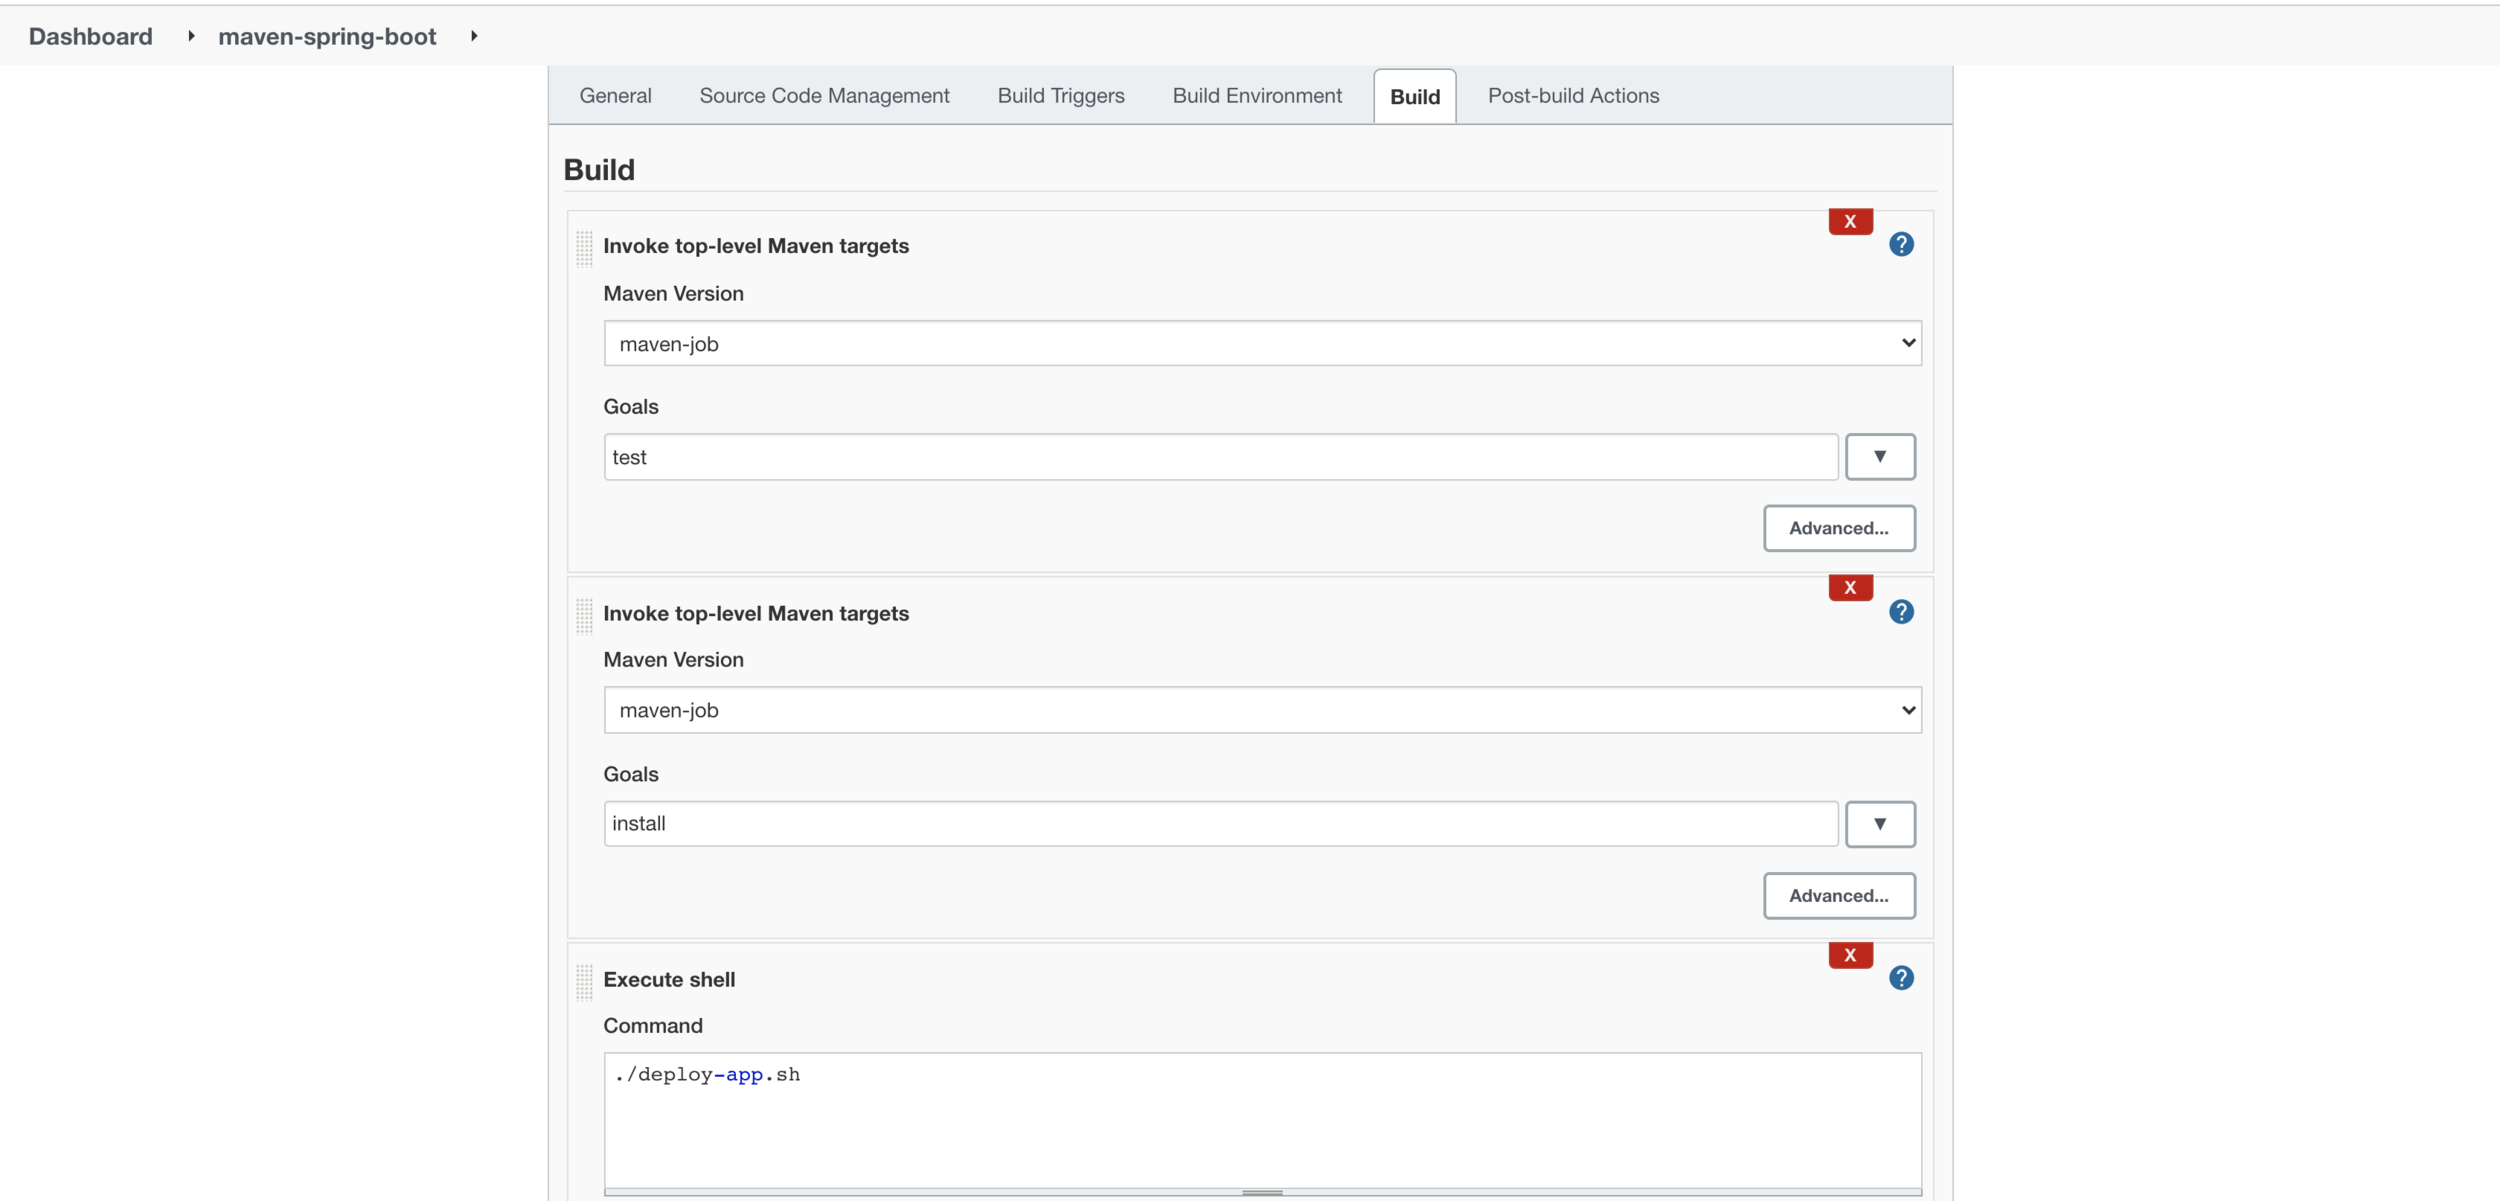Switch to Source Code Management tab
This screenshot has width=2500, height=1201.
click(824, 96)
